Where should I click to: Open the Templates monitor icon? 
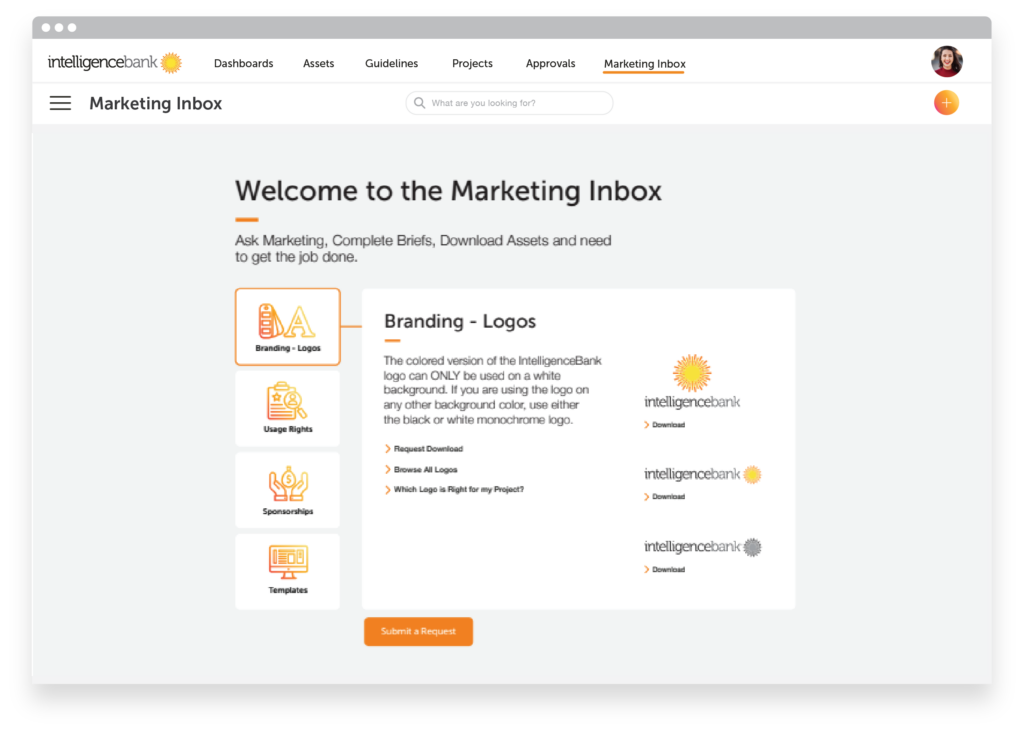(287, 570)
